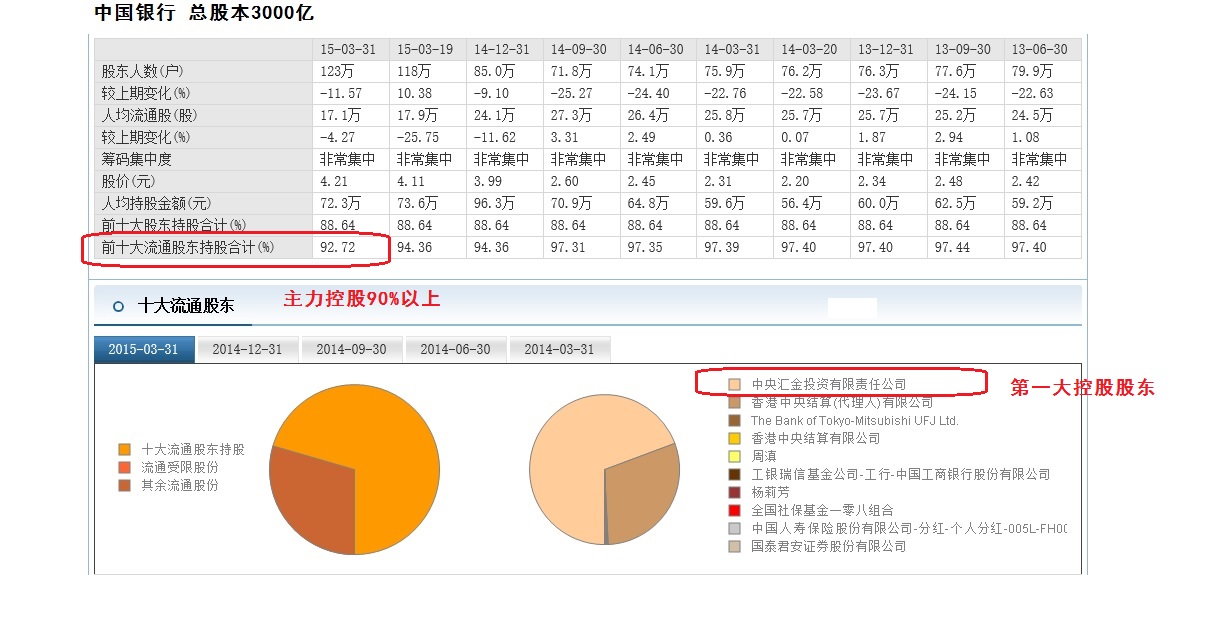Screen dimensions: 1208x624
Task: Click the 13-06-30 column header
Action: click(x=1042, y=49)
